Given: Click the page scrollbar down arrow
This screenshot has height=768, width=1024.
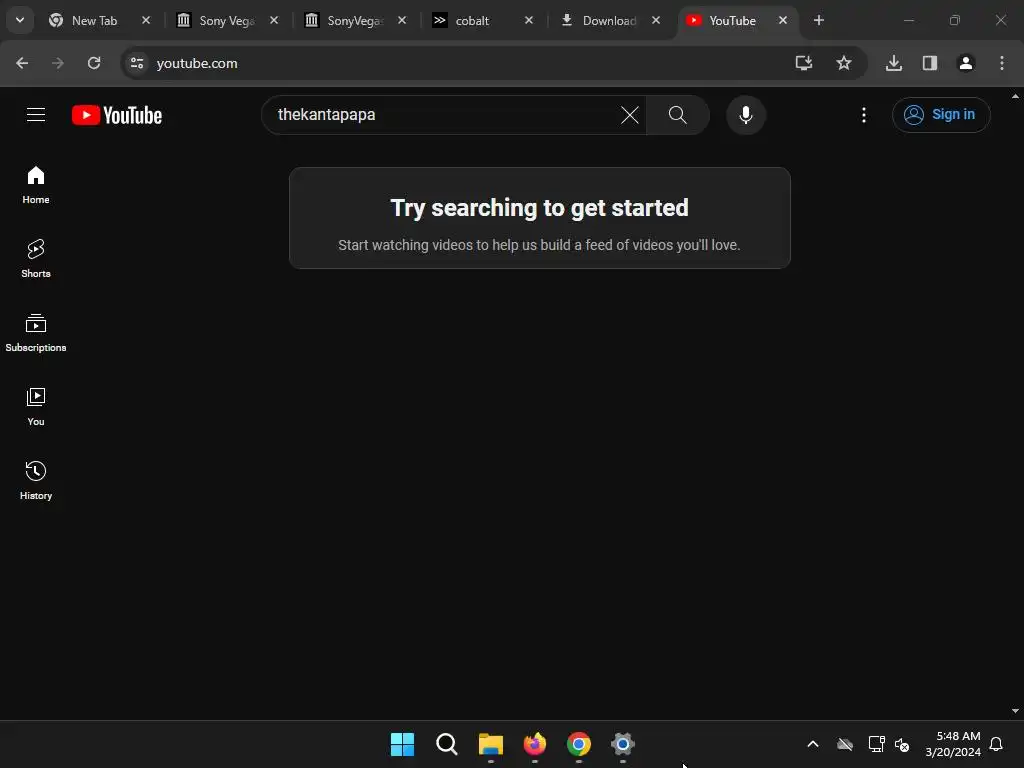Looking at the screenshot, I should (1016, 711).
